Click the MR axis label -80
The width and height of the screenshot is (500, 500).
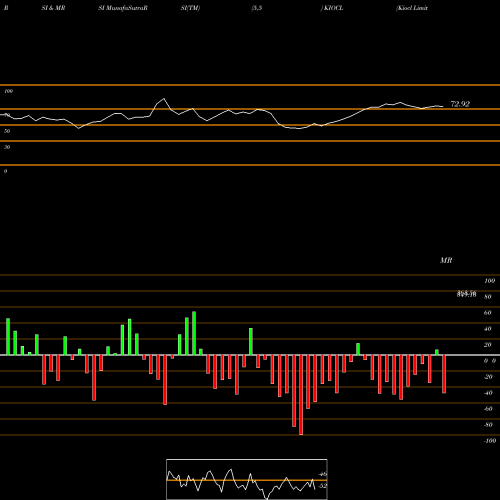point(488,425)
